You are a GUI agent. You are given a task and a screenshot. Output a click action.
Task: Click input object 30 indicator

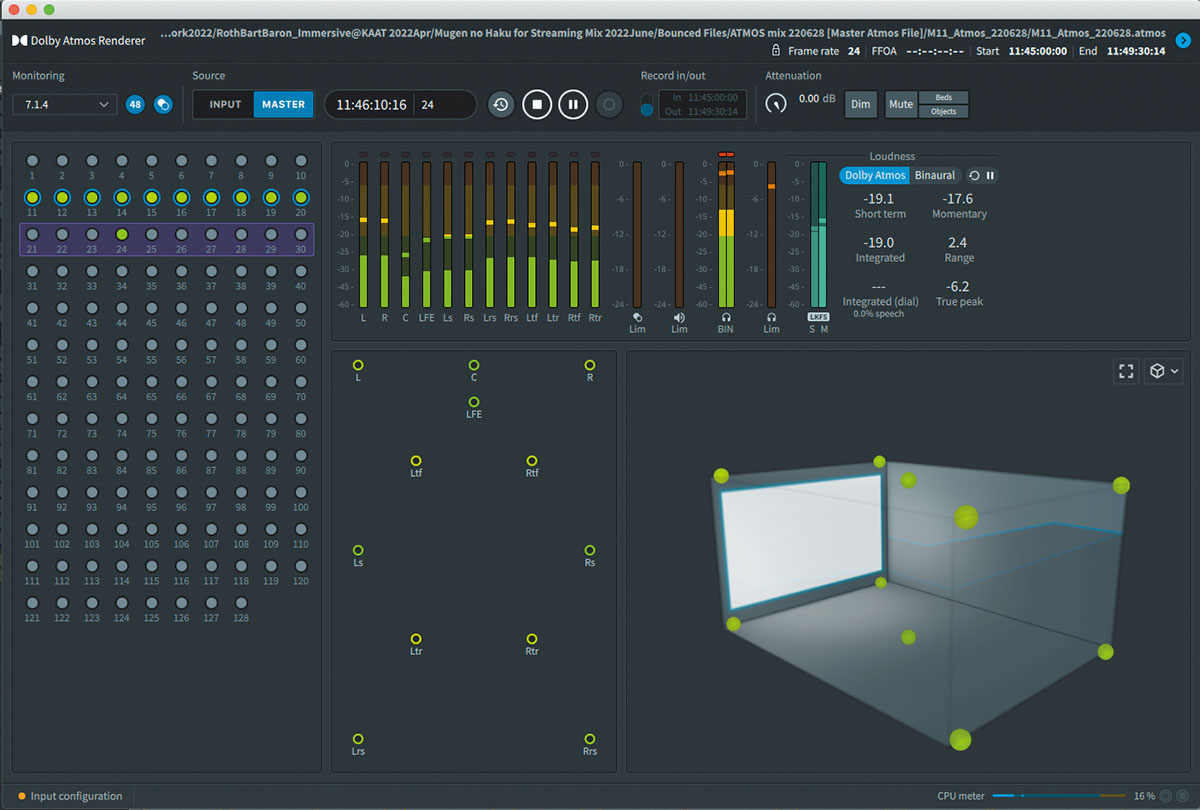tap(301, 234)
